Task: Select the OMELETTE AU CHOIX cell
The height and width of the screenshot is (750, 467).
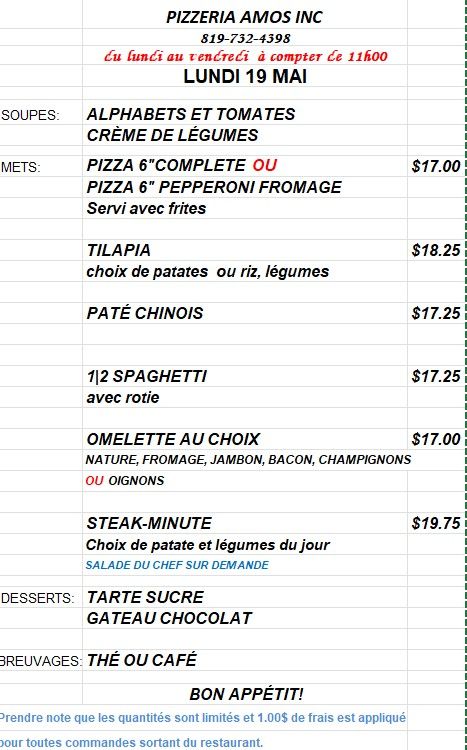Action: pyautogui.click(x=245, y=439)
